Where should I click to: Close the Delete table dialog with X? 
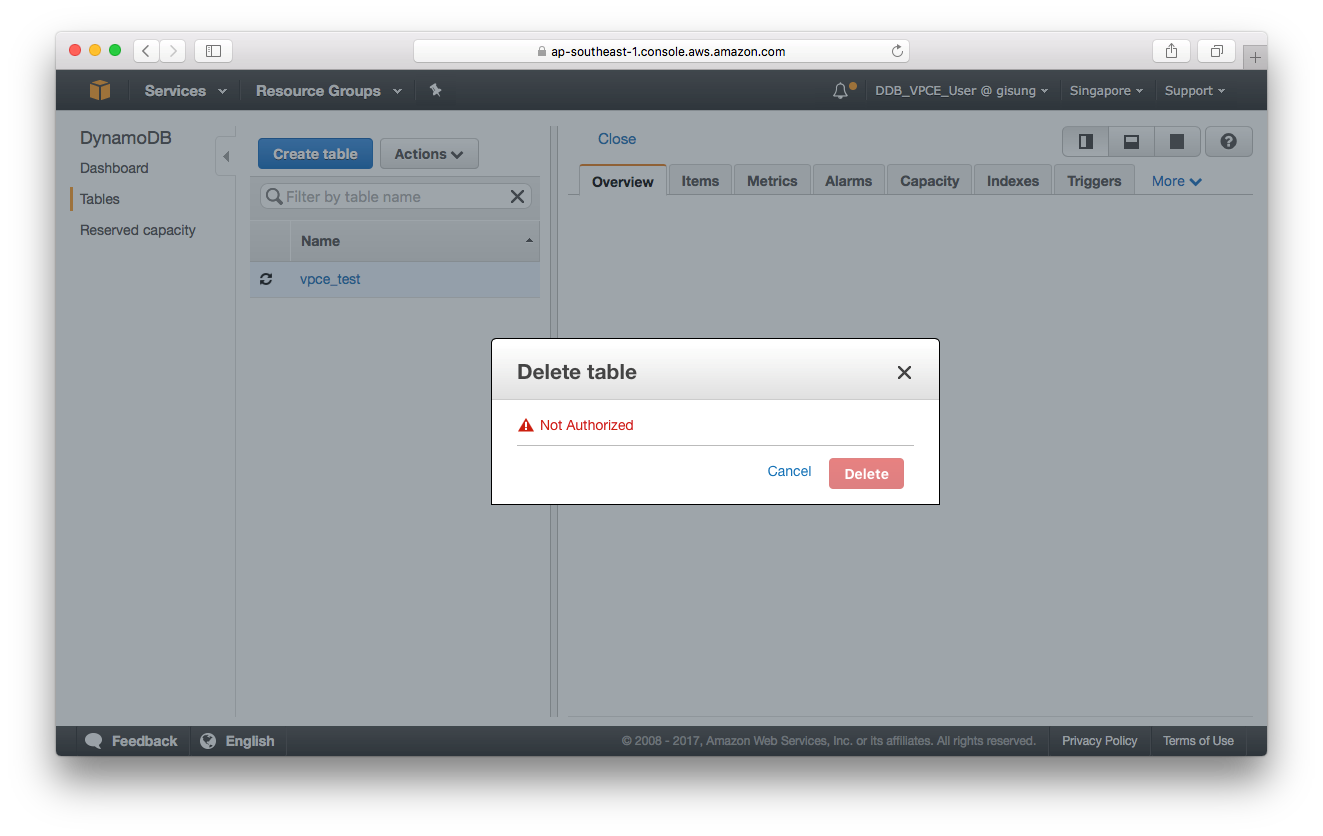904,372
